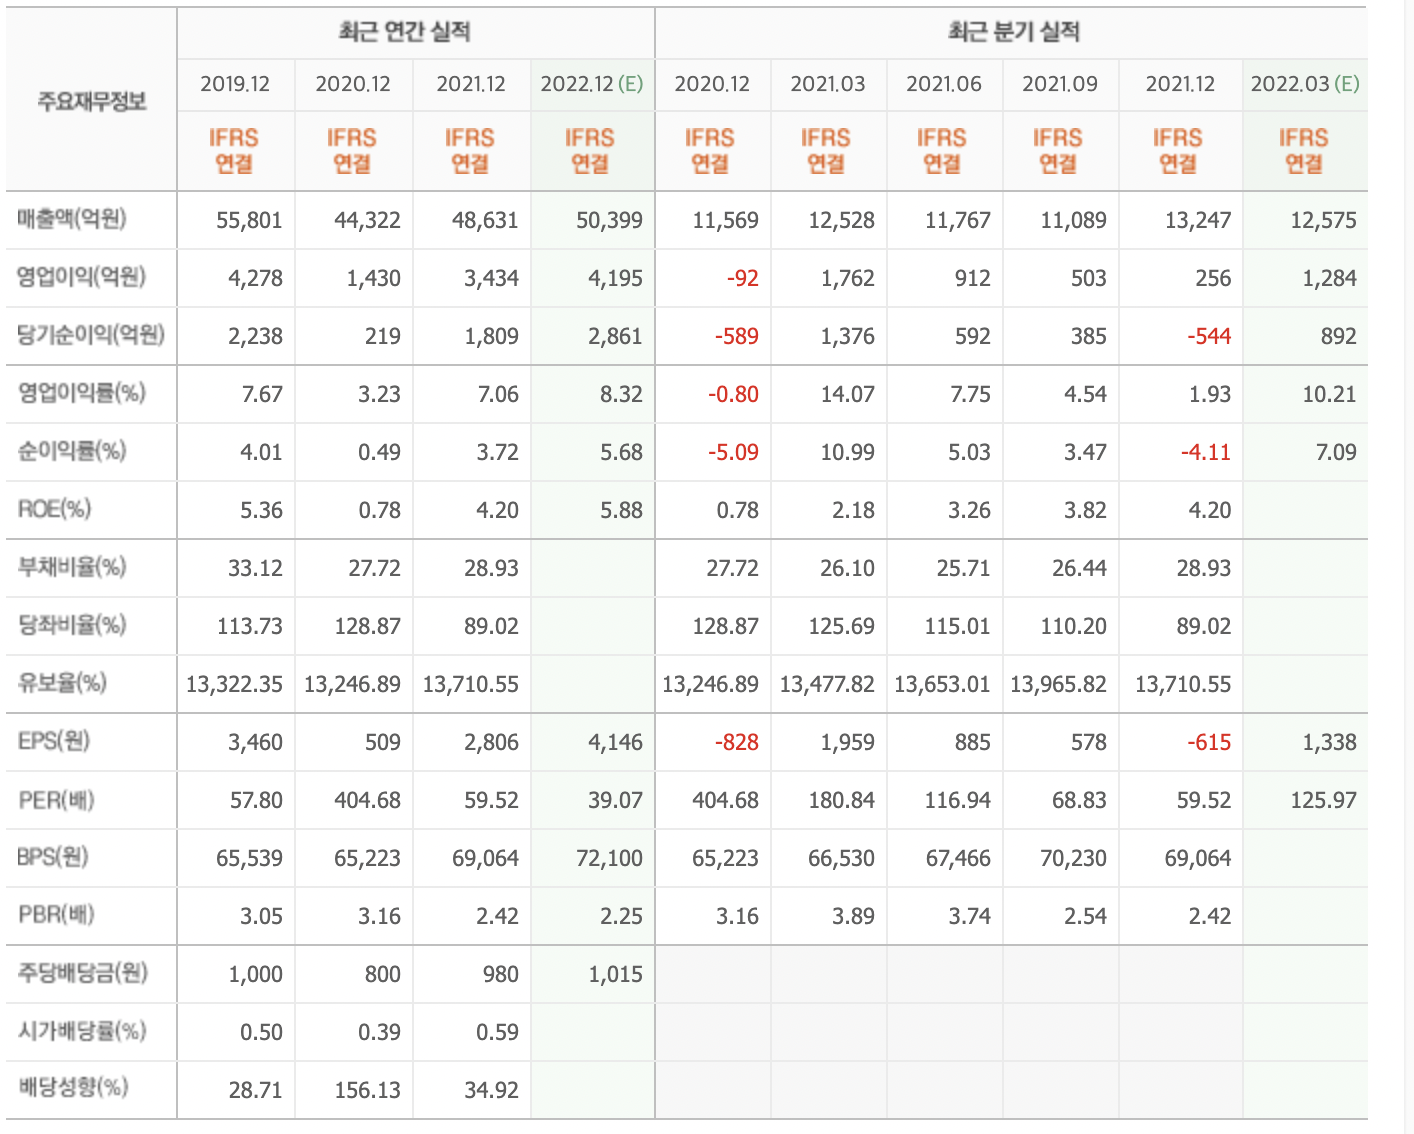Select the 매출액(억원) row label
This screenshot has width=1414, height=1134.
[72, 219]
